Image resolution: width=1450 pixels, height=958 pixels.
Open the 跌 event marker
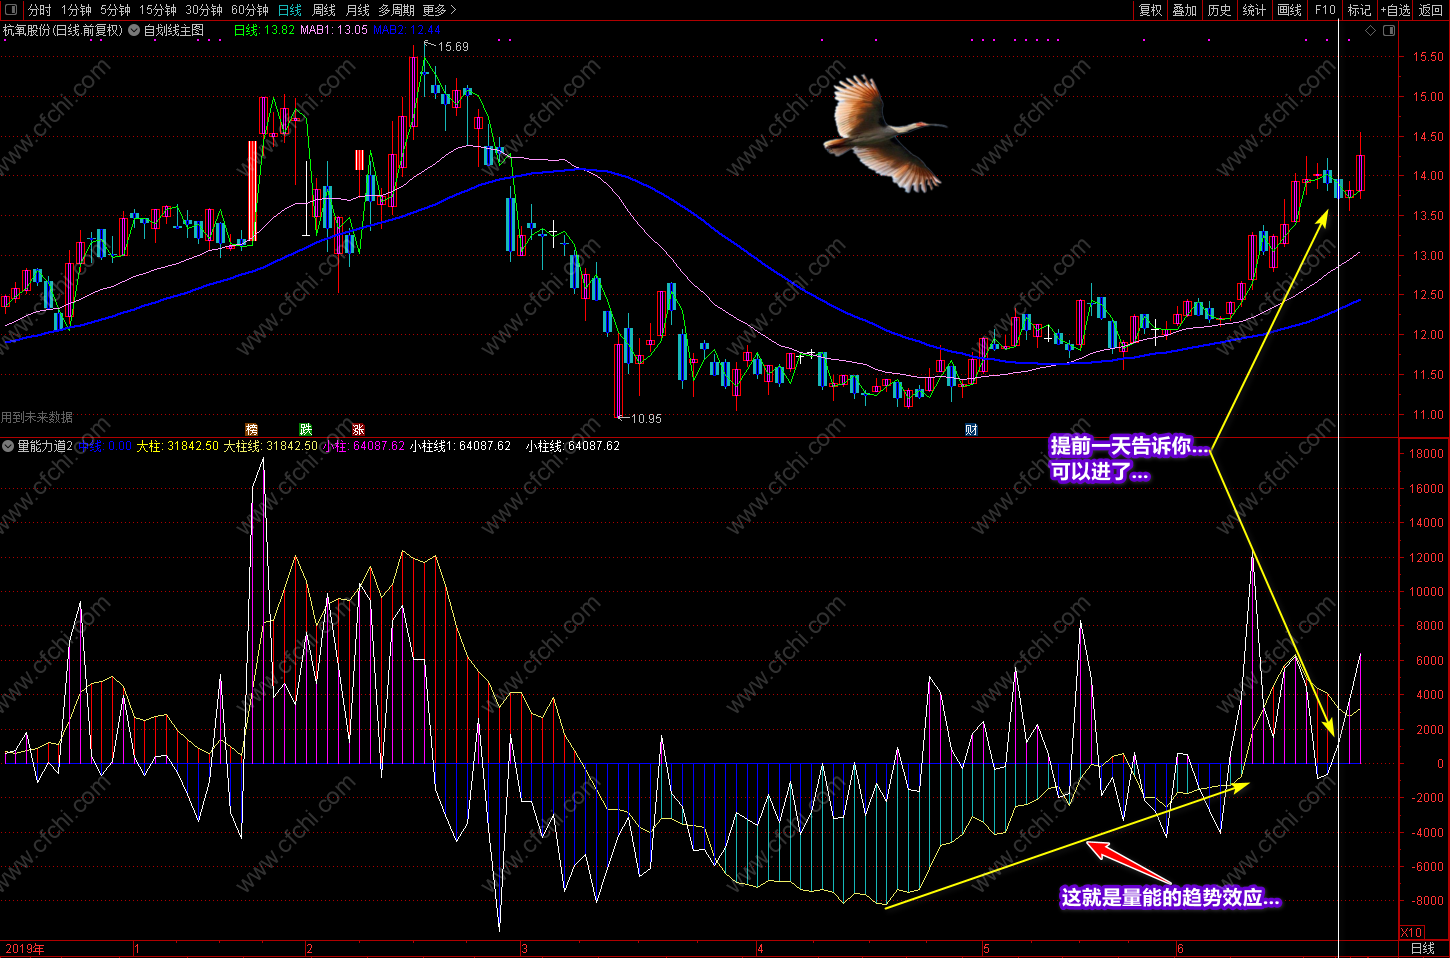coord(306,430)
